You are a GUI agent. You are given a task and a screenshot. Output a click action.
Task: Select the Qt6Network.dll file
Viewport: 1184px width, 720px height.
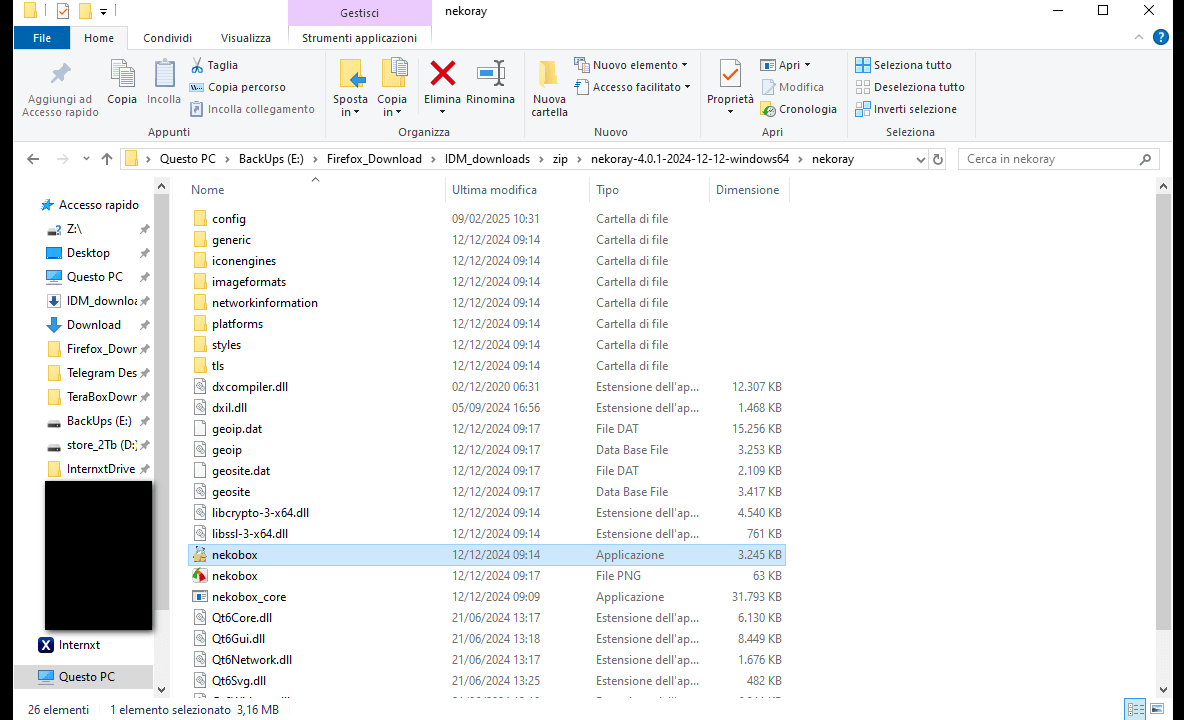(x=487, y=660)
